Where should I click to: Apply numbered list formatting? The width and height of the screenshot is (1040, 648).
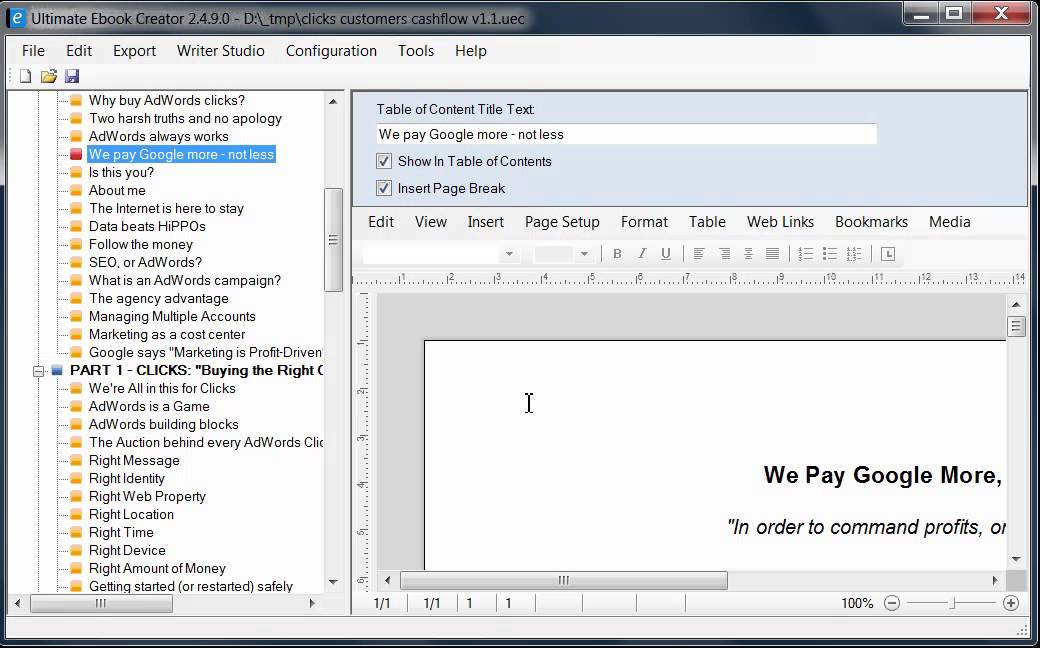(x=806, y=253)
